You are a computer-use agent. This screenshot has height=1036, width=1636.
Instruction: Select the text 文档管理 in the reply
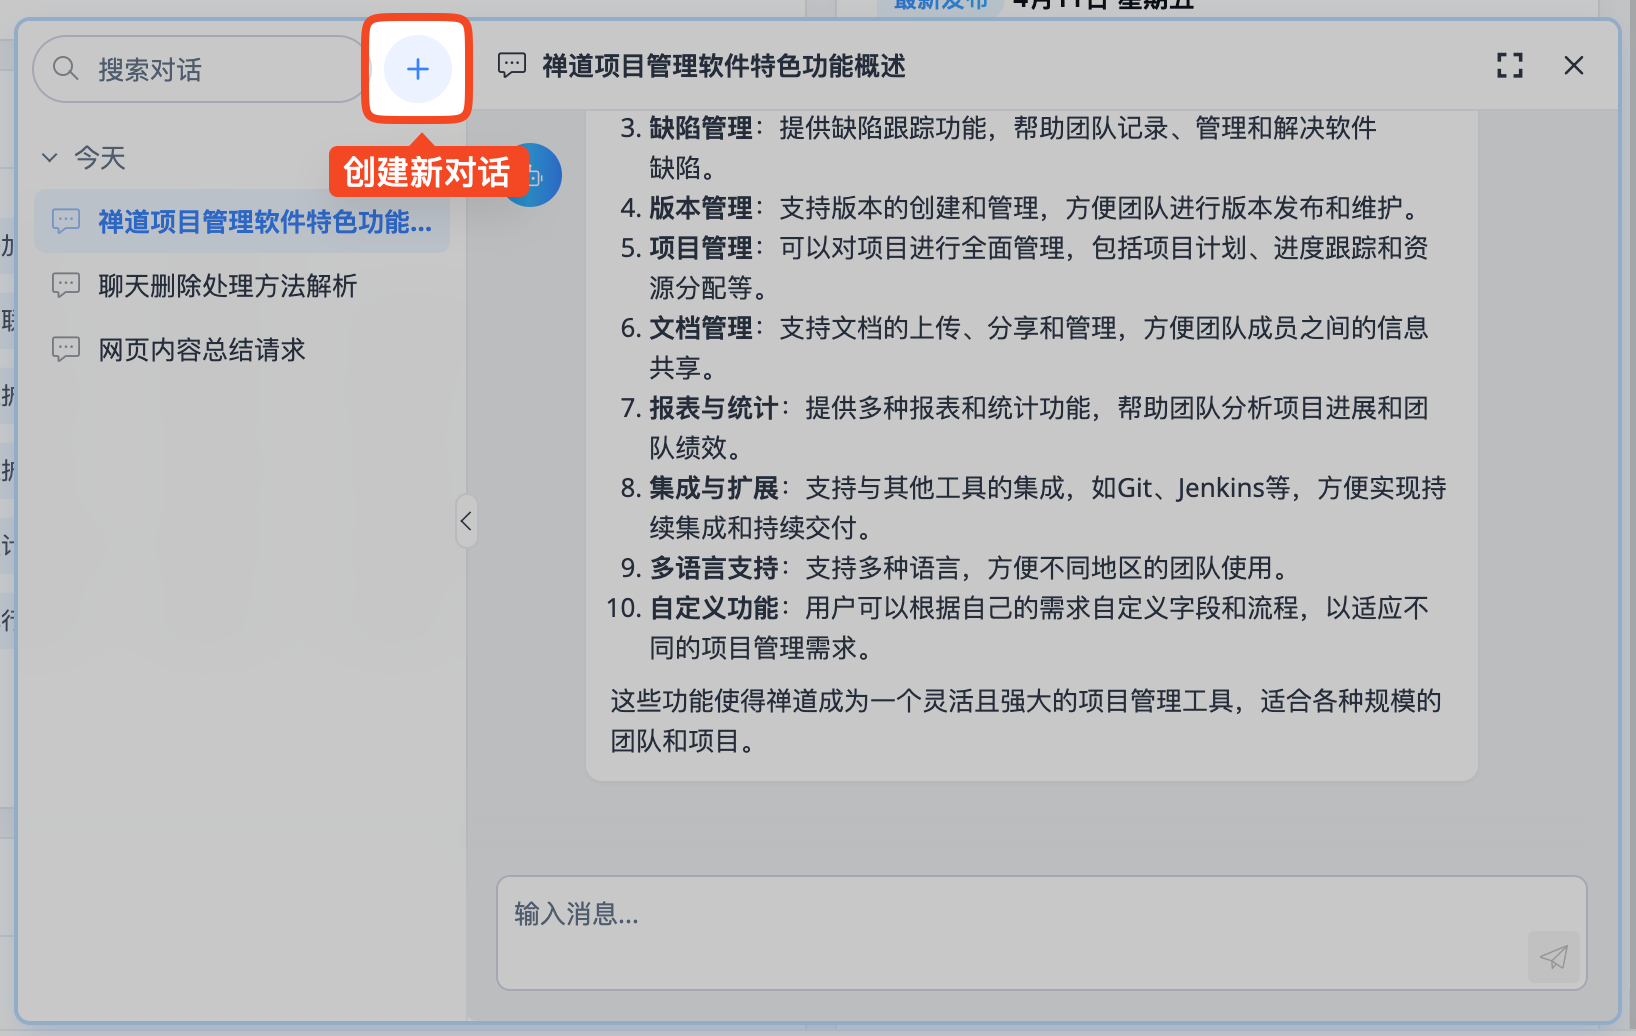[701, 328]
